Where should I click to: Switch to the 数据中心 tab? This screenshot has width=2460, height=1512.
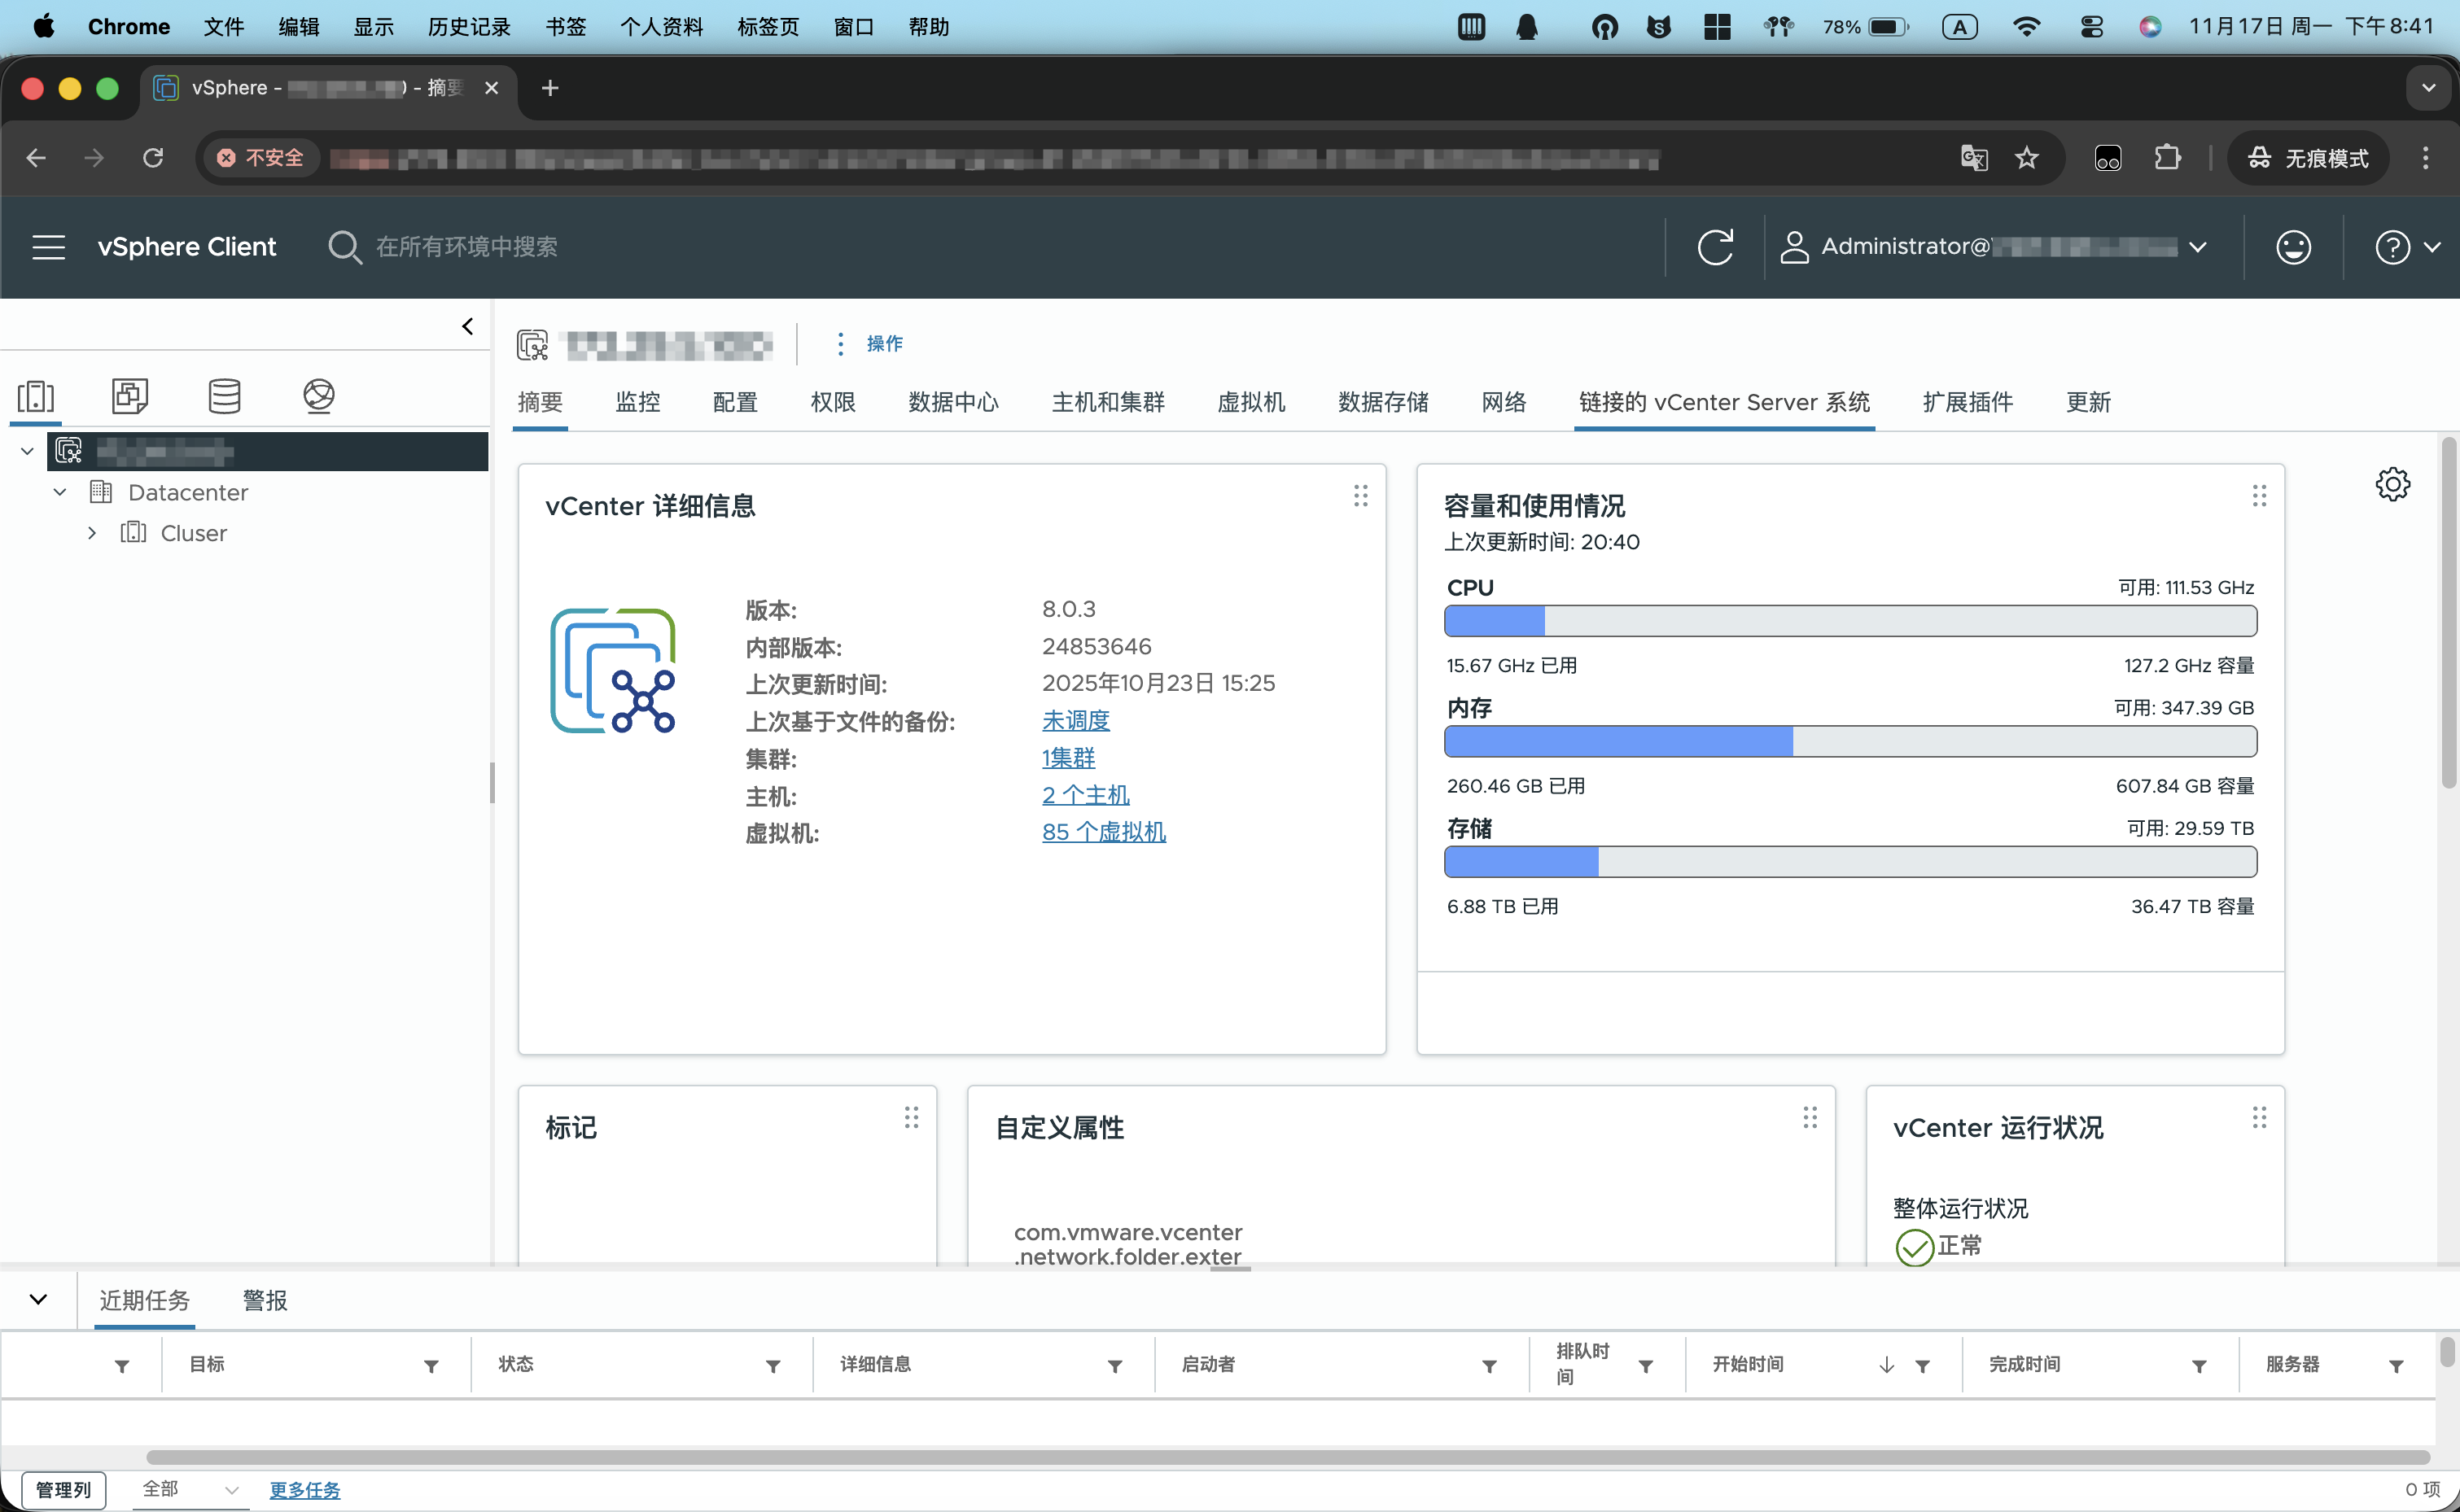[953, 402]
